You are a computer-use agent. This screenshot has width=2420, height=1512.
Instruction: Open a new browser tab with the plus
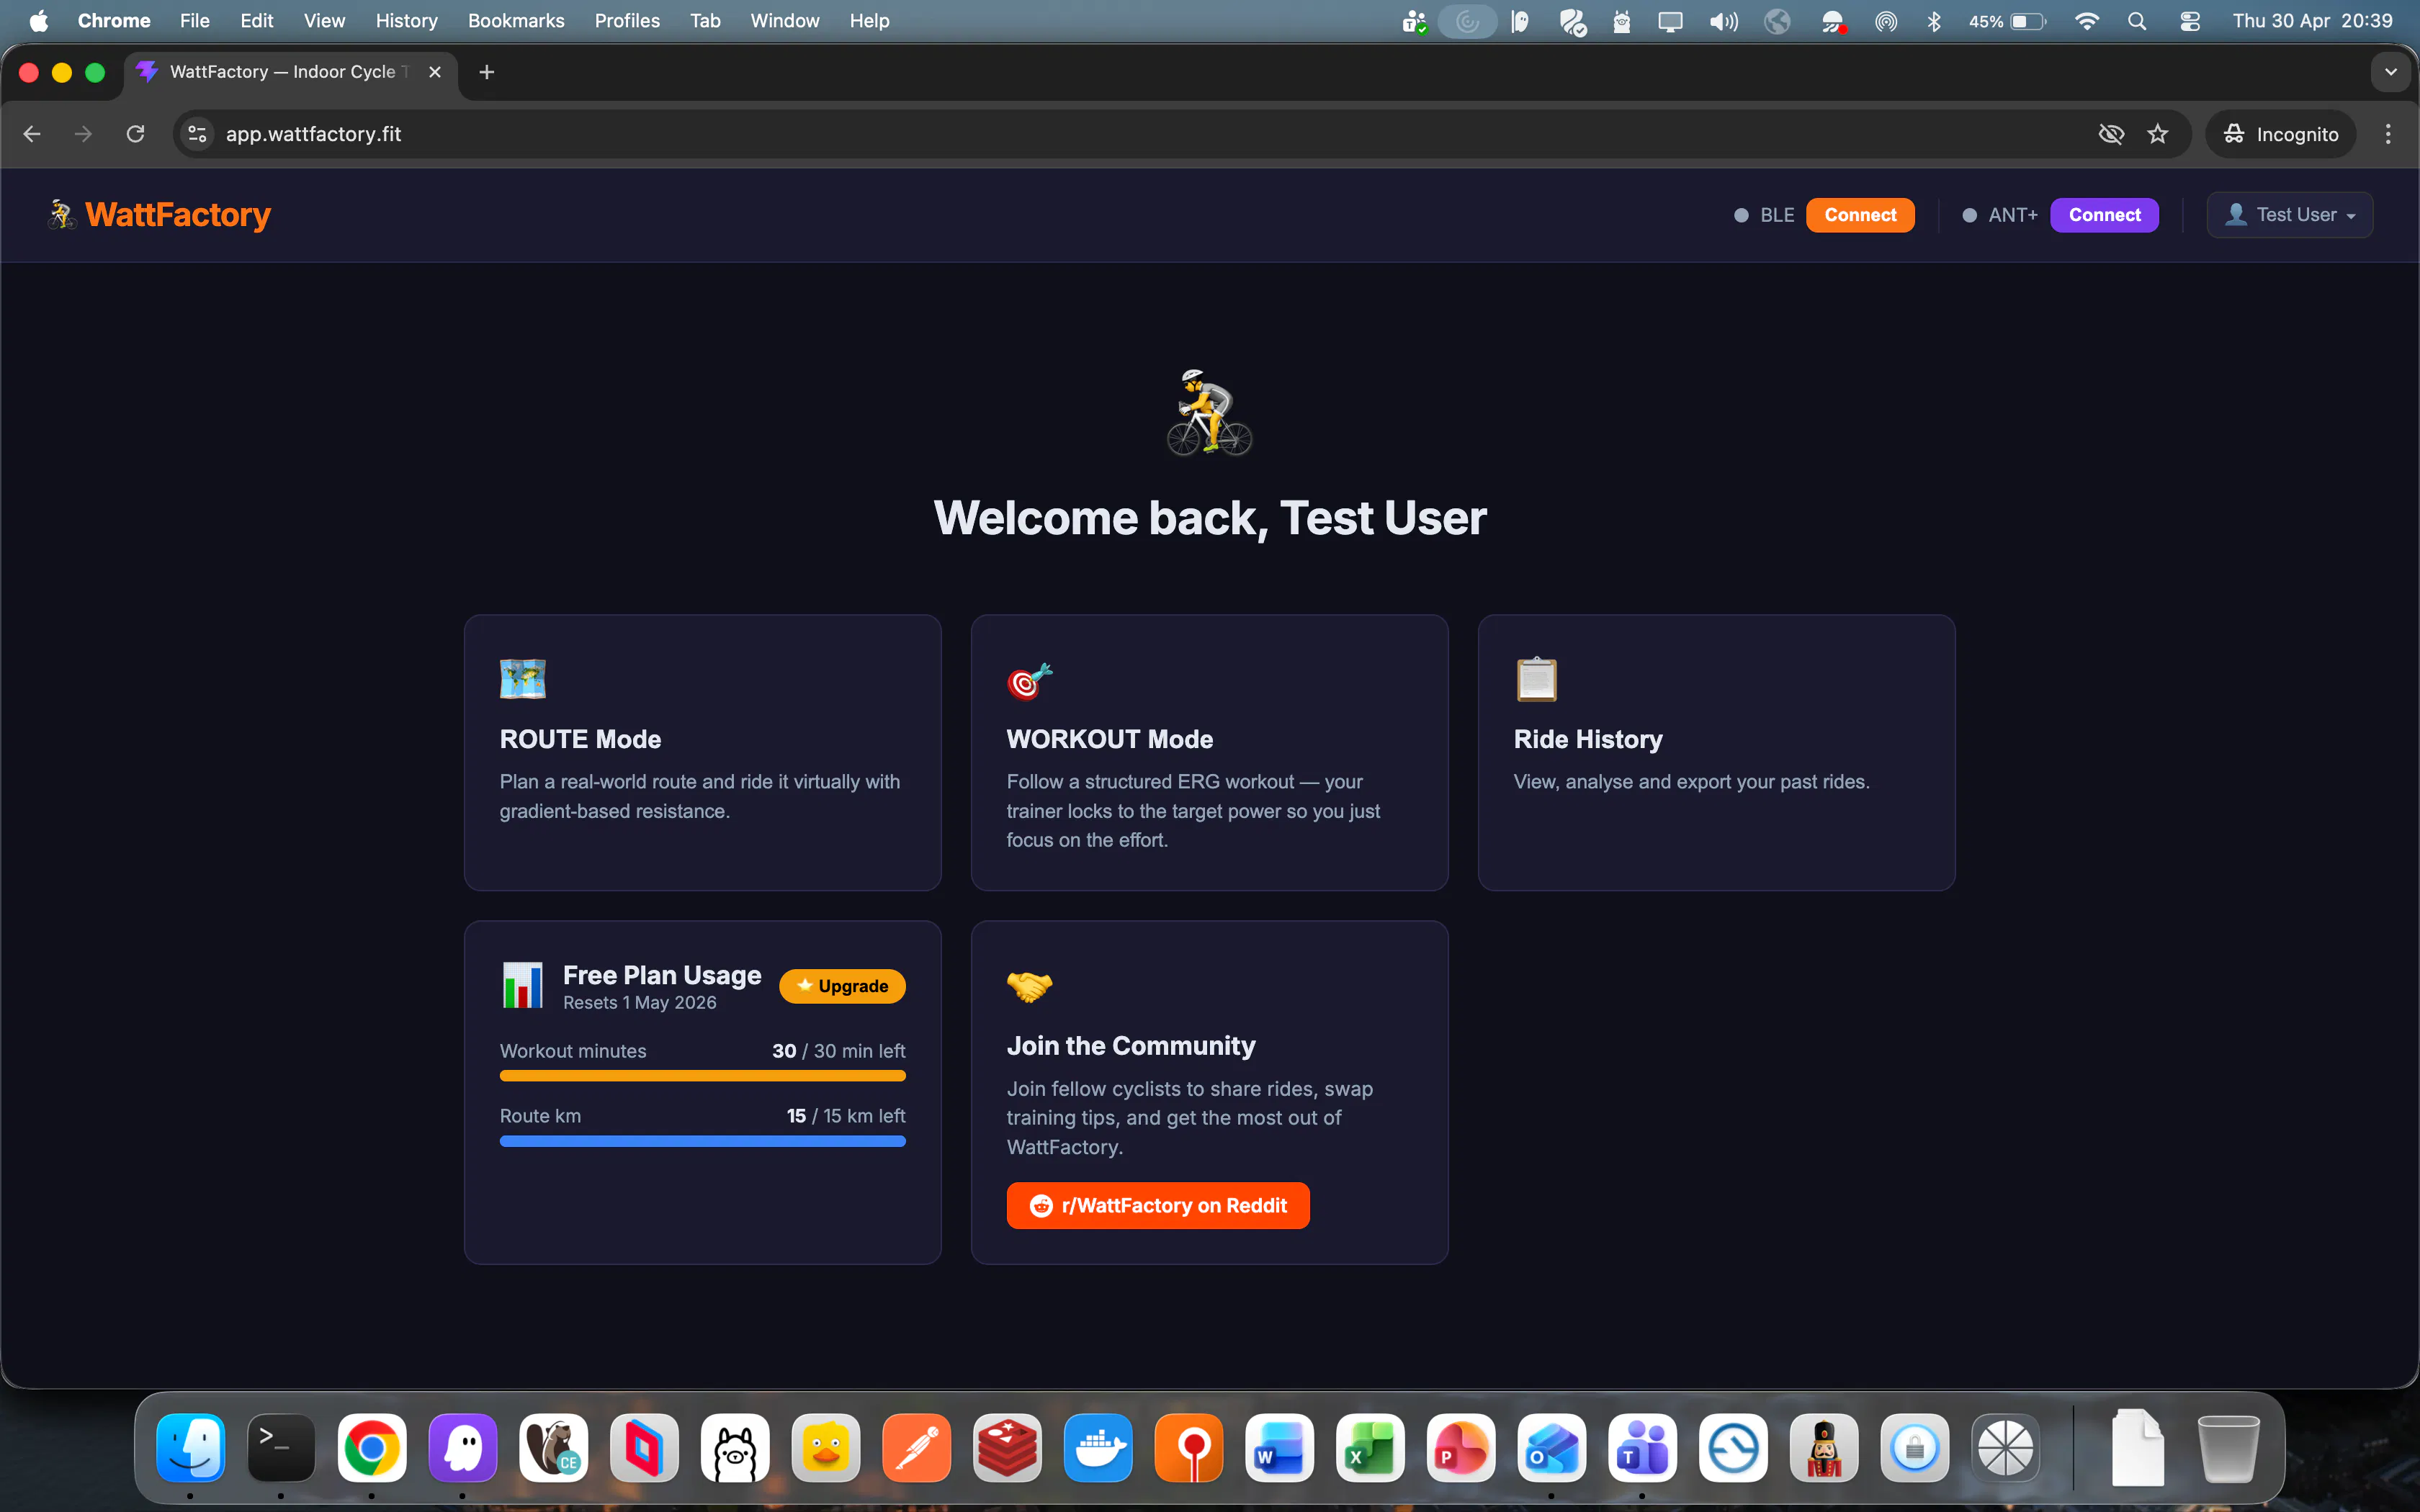pos(486,72)
